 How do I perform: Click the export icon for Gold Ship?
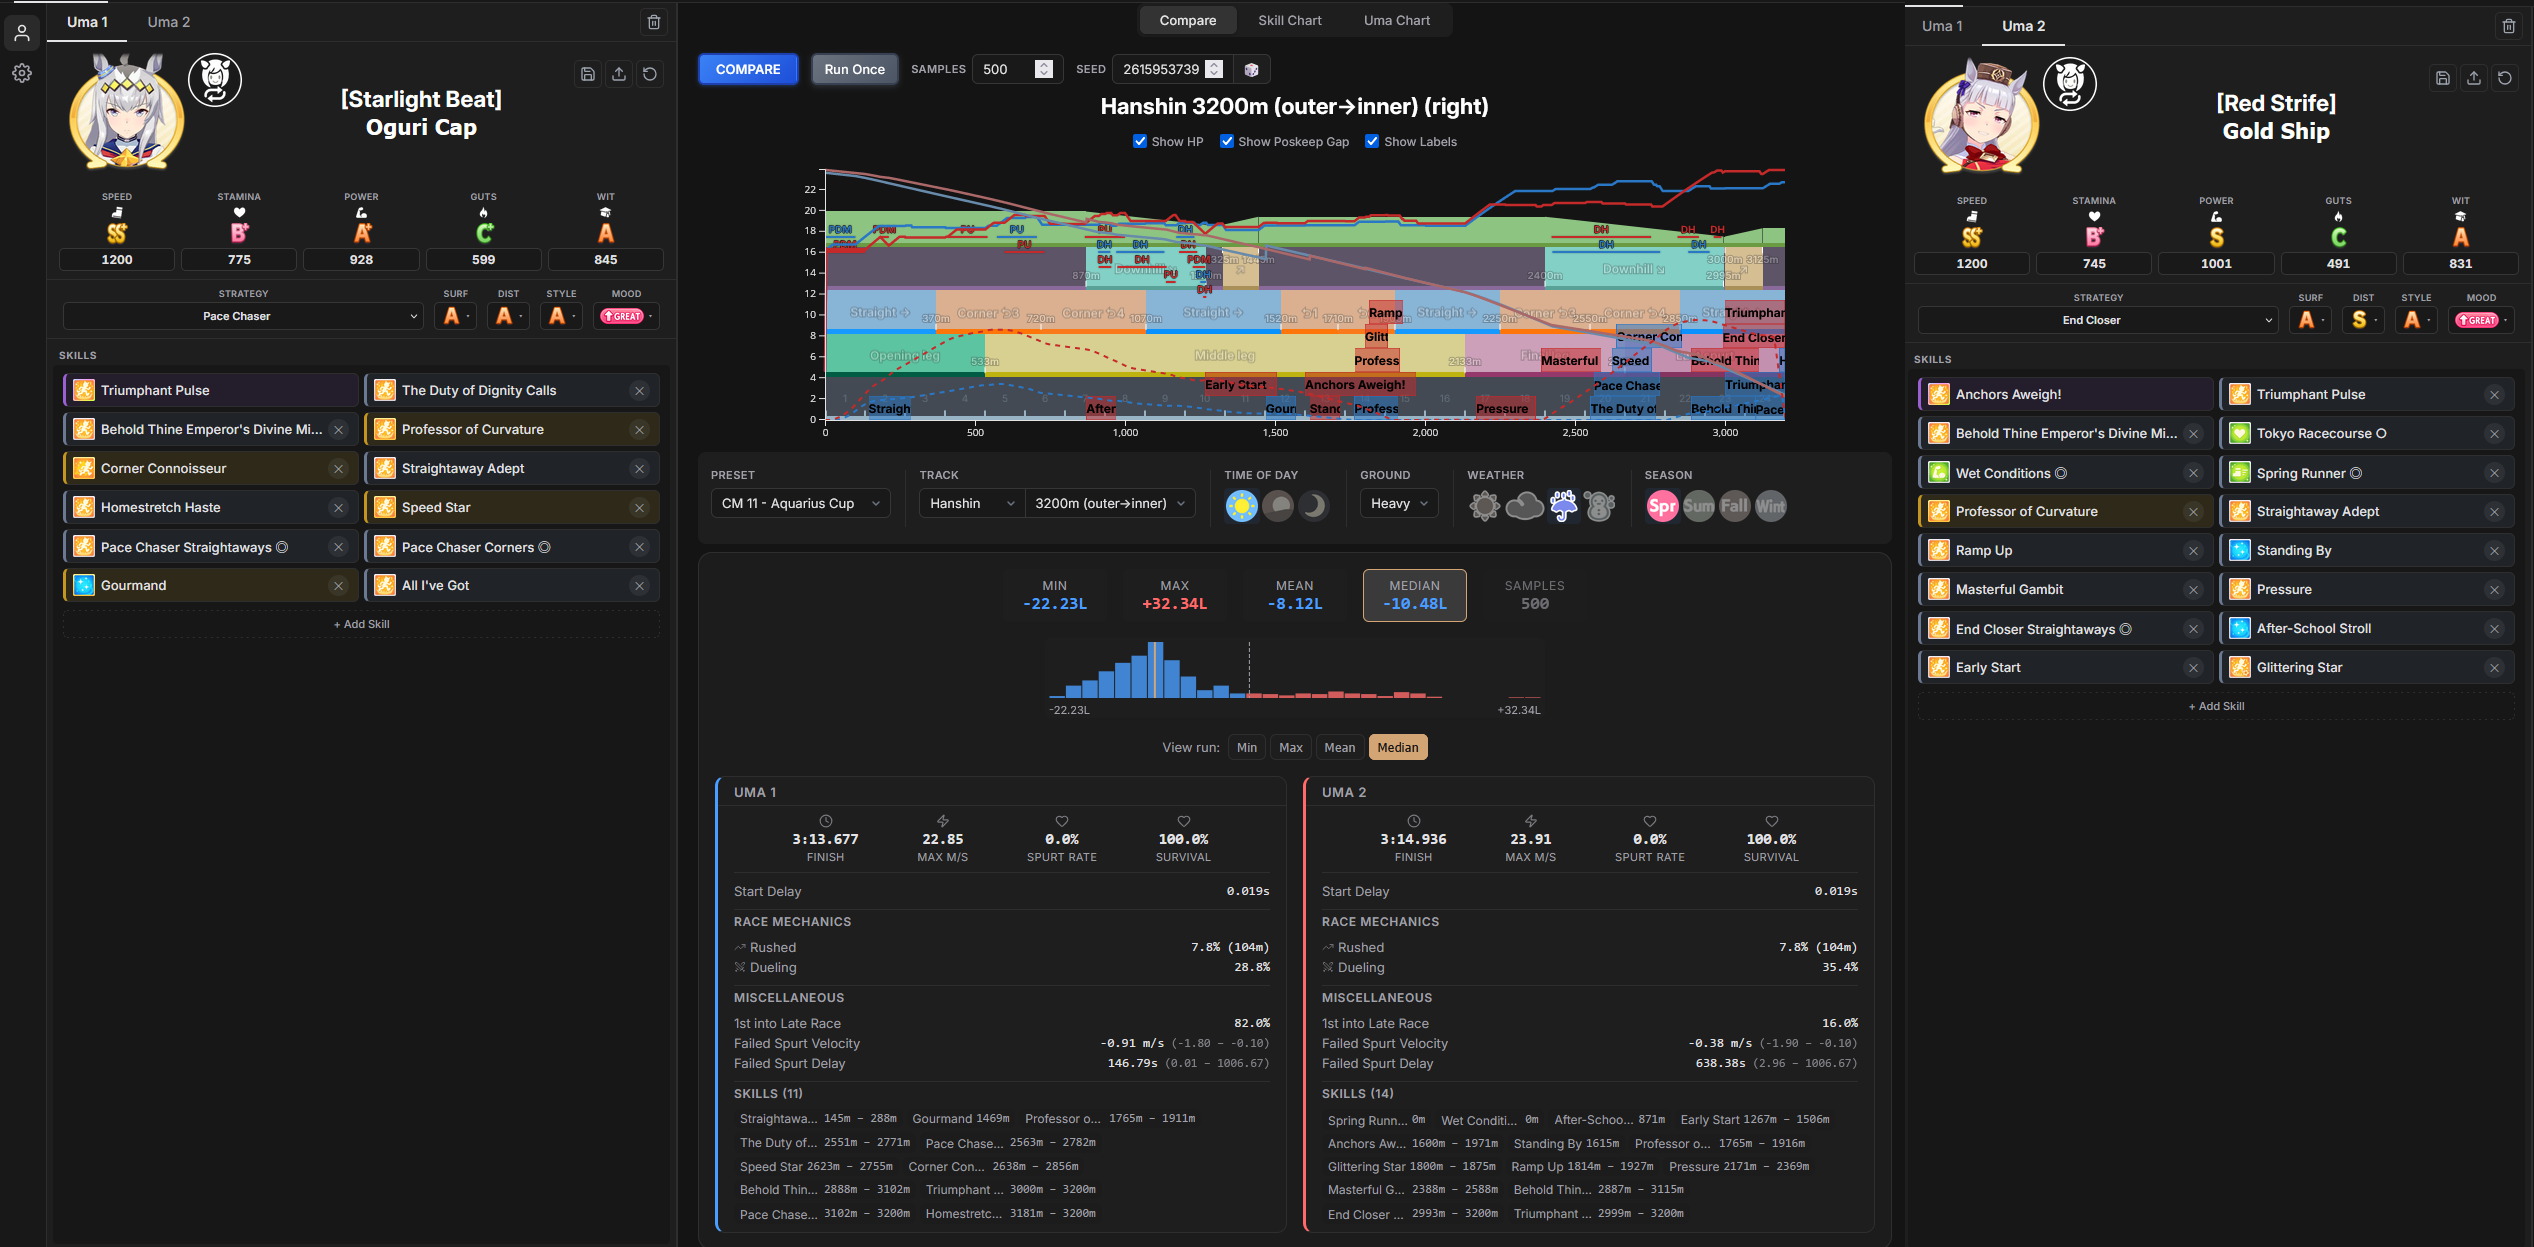(x=2474, y=78)
